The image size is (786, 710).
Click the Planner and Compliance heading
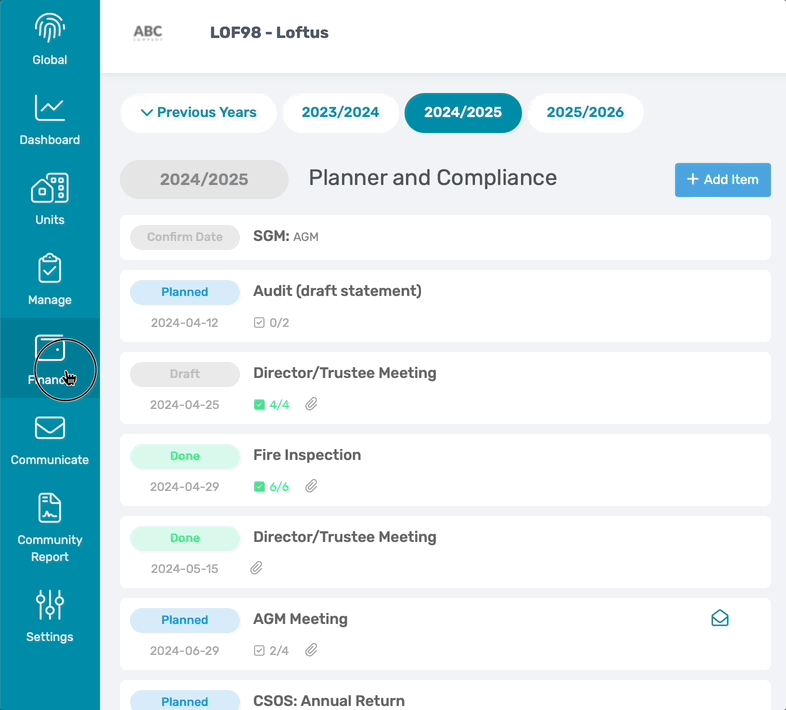(433, 178)
